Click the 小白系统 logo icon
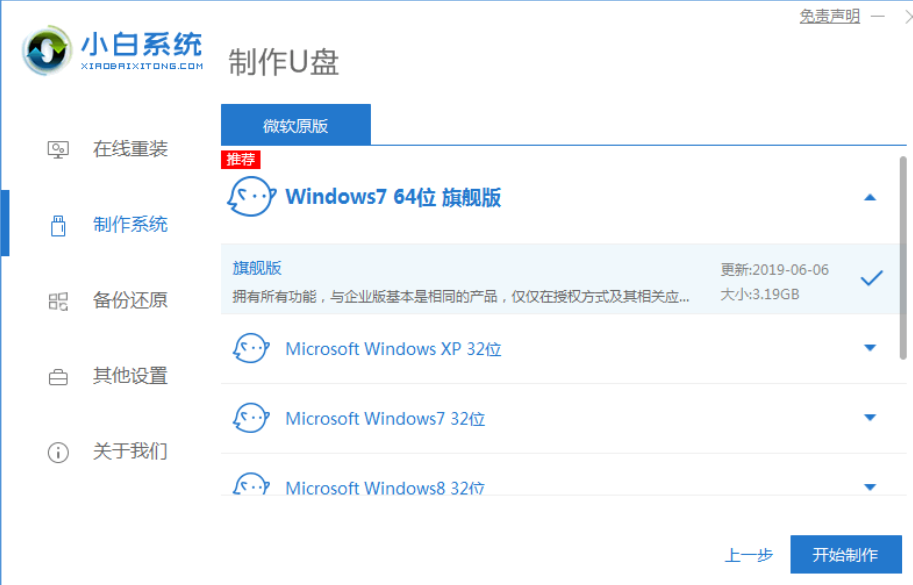913x585 pixels. pyautogui.click(x=49, y=48)
